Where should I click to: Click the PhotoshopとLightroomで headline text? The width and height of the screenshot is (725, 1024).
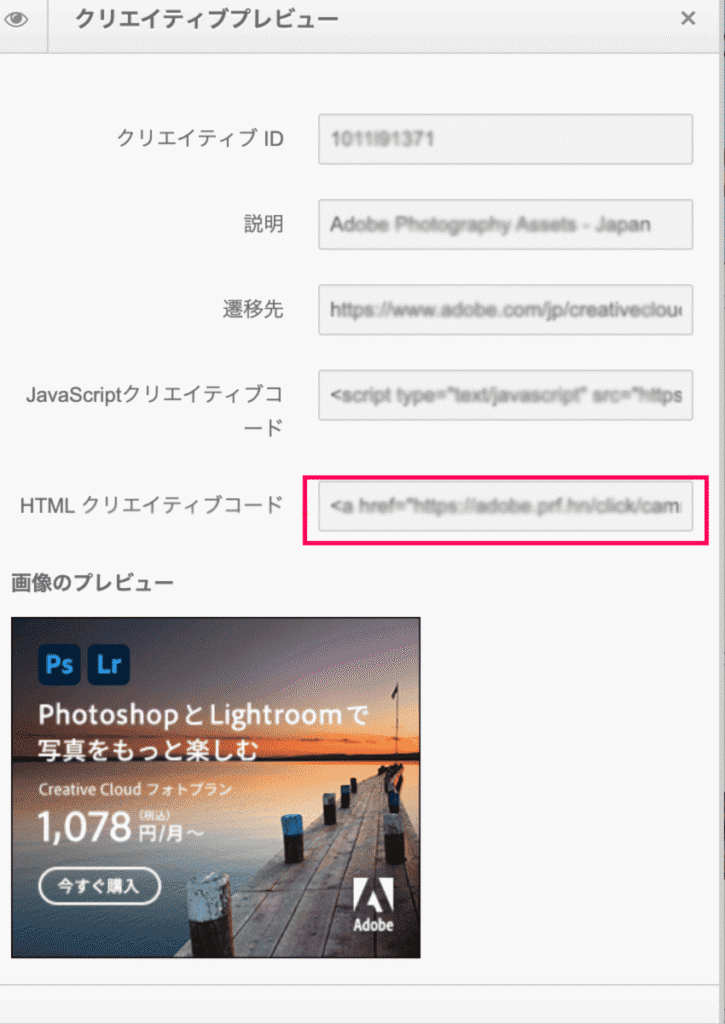click(203, 715)
